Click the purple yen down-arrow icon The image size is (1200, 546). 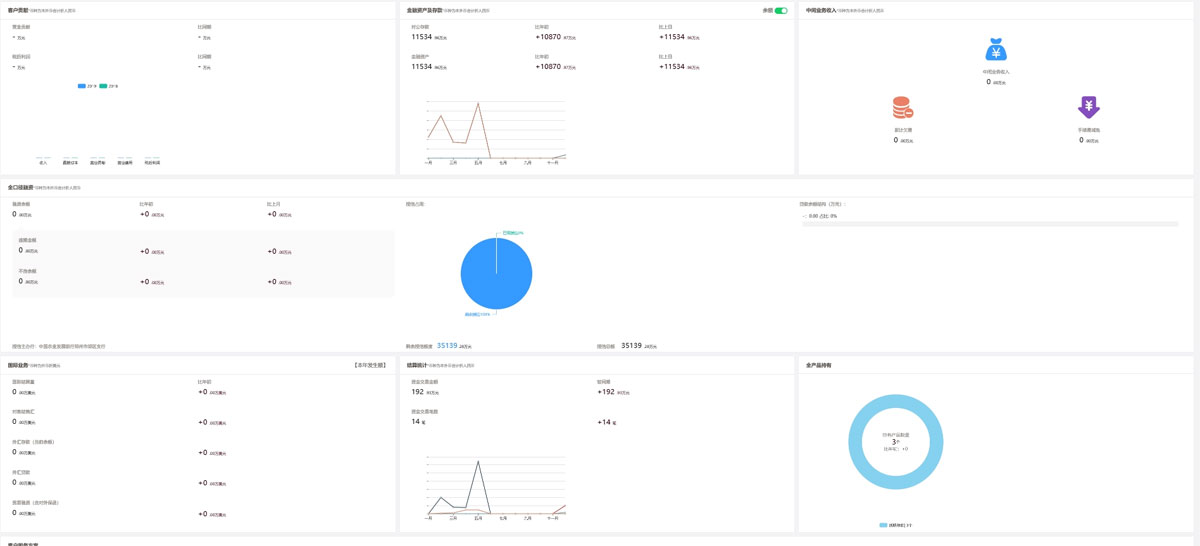(1088, 107)
